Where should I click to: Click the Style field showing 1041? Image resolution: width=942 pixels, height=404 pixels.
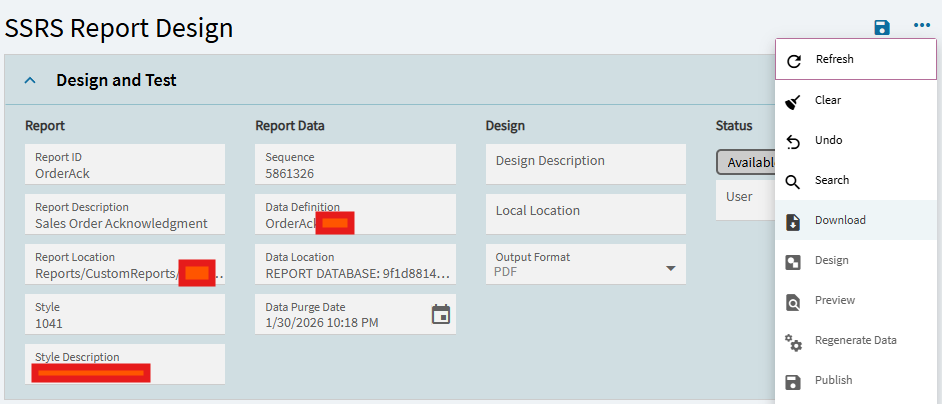point(125,314)
